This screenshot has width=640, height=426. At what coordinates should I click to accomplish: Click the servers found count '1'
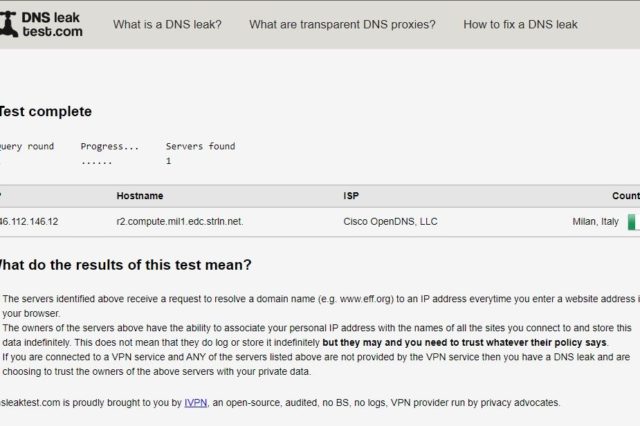tap(168, 161)
